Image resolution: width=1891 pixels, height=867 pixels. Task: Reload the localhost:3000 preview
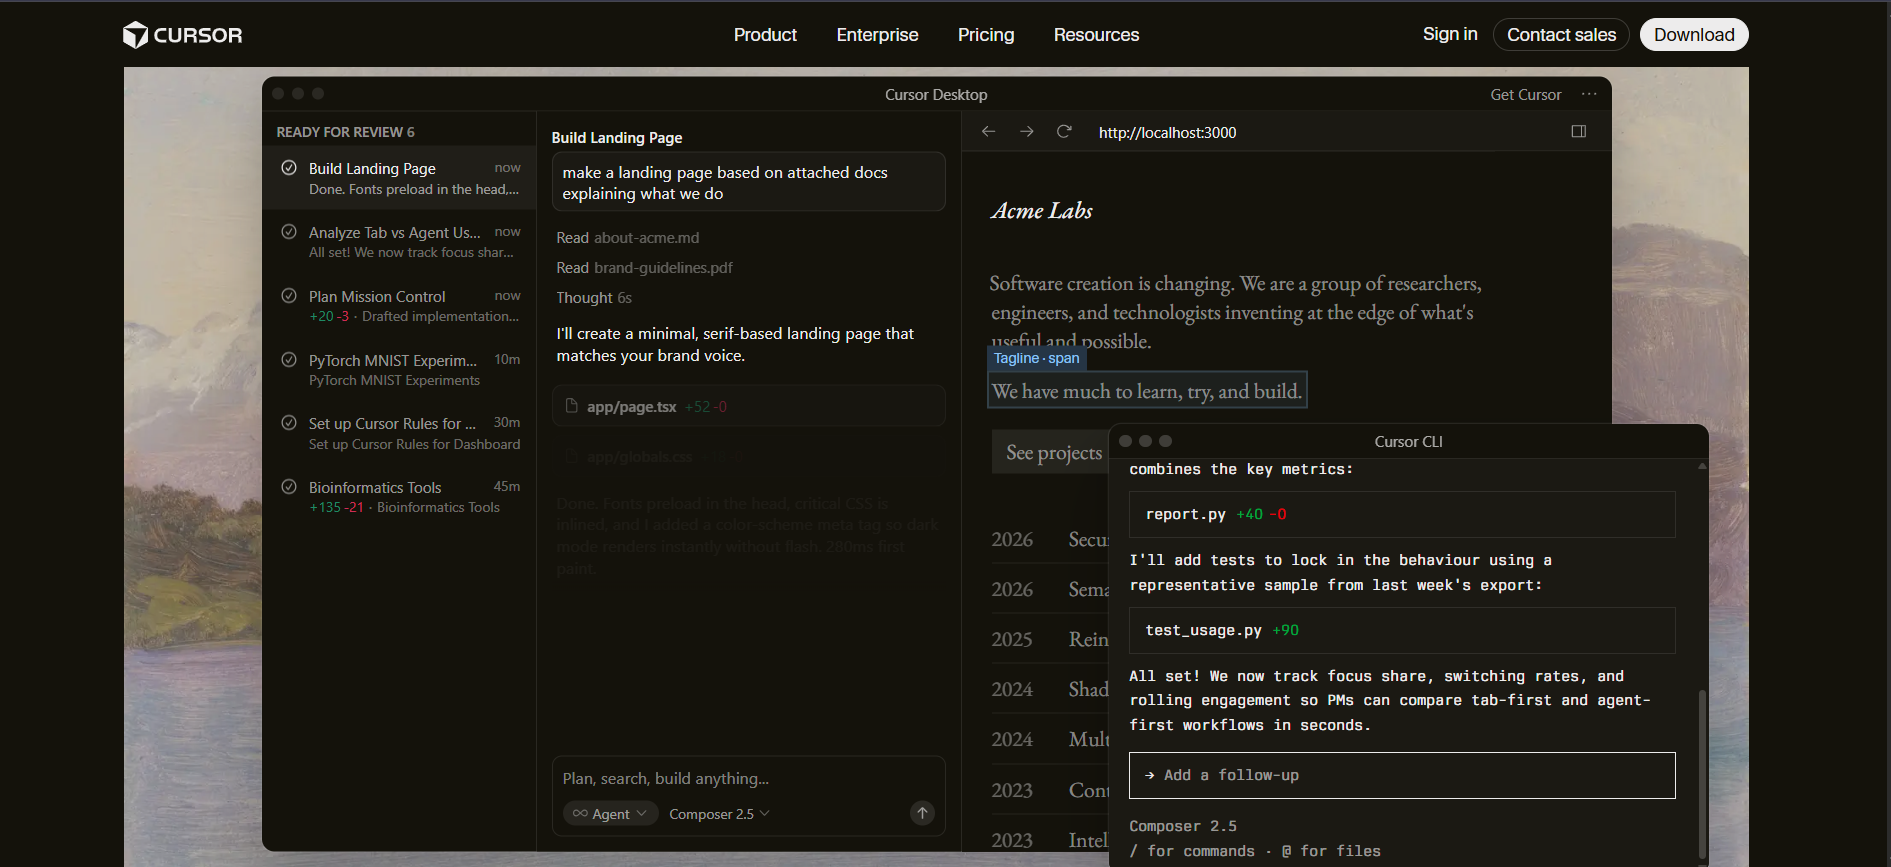tap(1064, 132)
